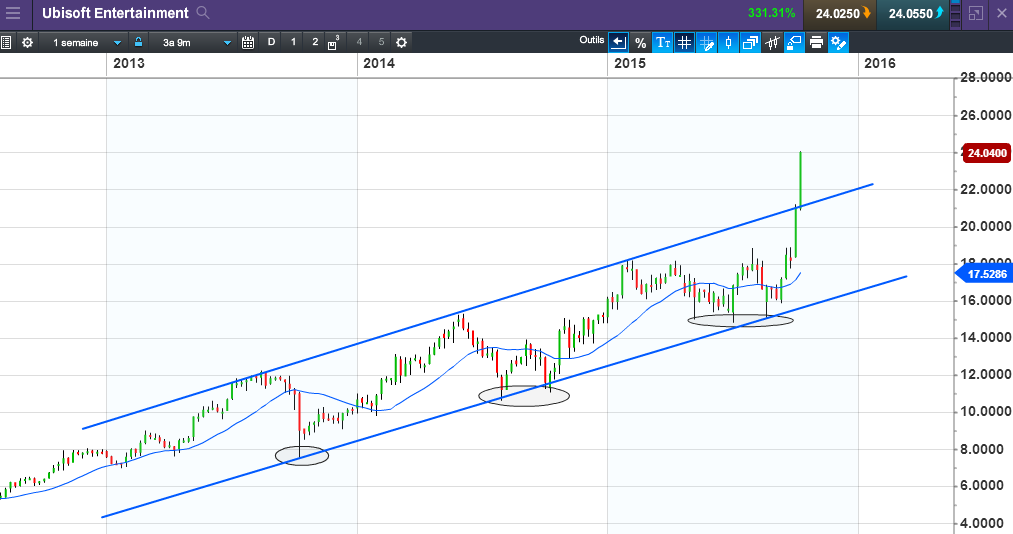This screenshot has width=1013, height=534.
Task: Toggle the grid lines icon
Action: (x=684, y=43)
